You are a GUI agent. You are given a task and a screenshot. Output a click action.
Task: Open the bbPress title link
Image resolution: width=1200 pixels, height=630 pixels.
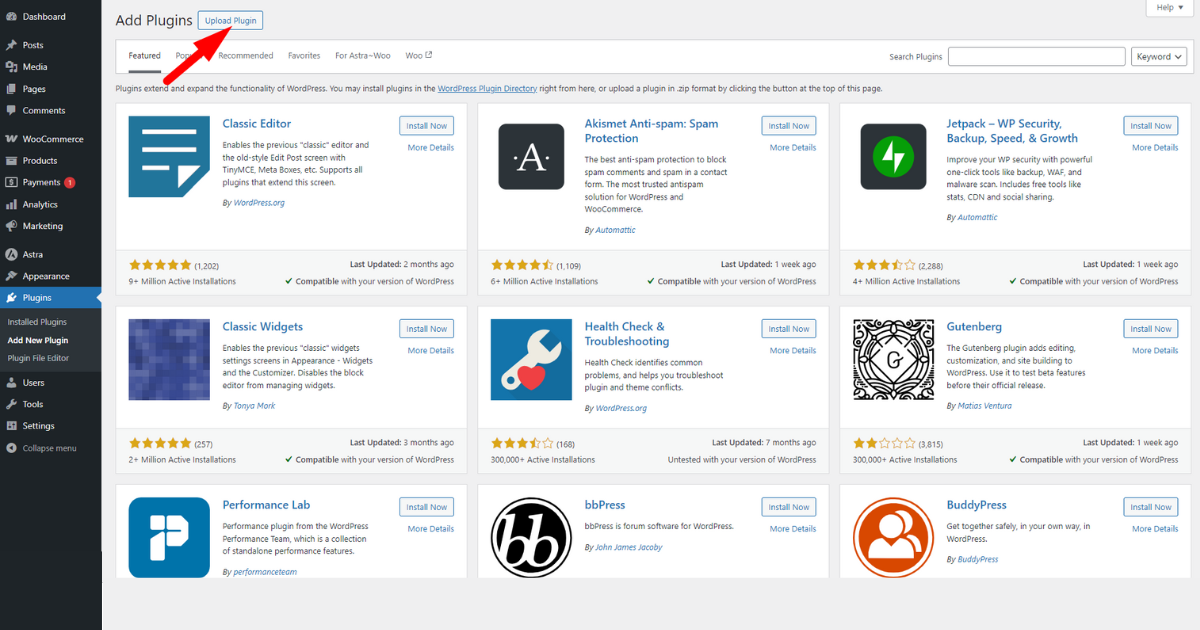click(x=605, y=505)
